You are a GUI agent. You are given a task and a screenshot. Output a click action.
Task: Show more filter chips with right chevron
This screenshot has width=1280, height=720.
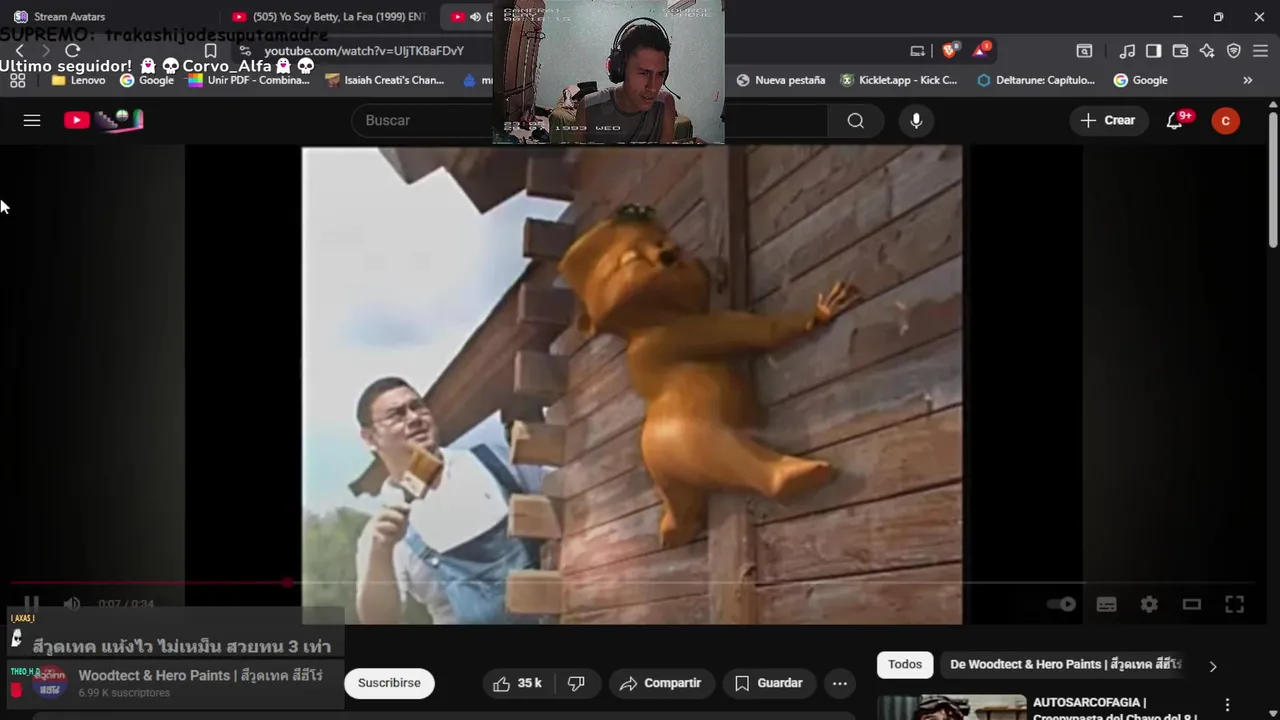tap(1213, 666)
